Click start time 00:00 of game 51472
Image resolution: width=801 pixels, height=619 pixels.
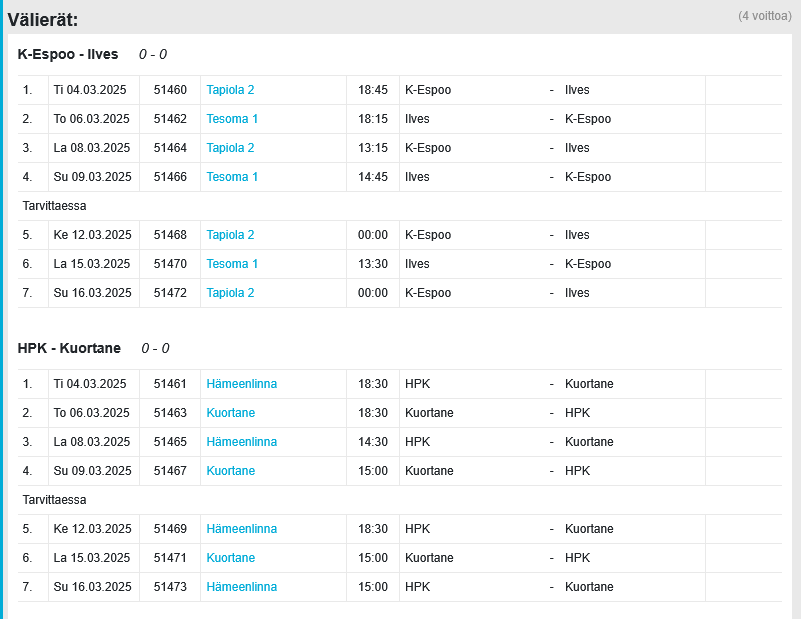click(x=373, y=293)
